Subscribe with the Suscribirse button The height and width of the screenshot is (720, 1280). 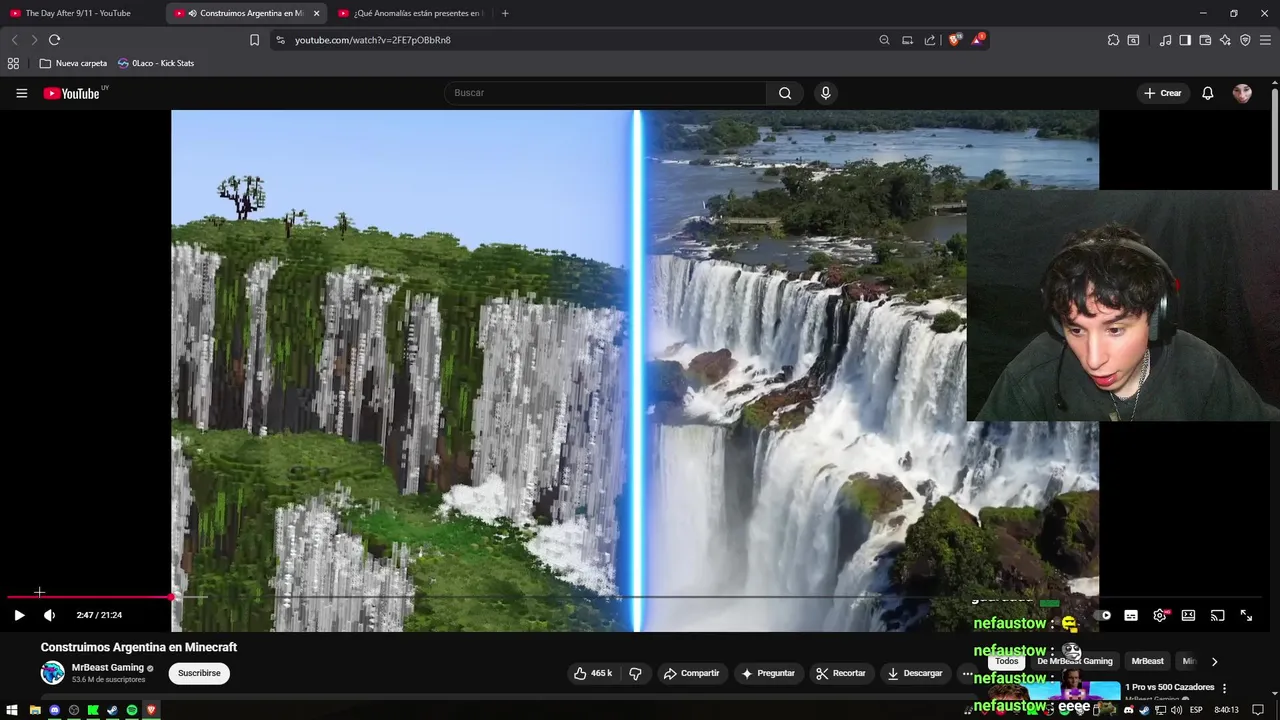(x=199, y=673)
